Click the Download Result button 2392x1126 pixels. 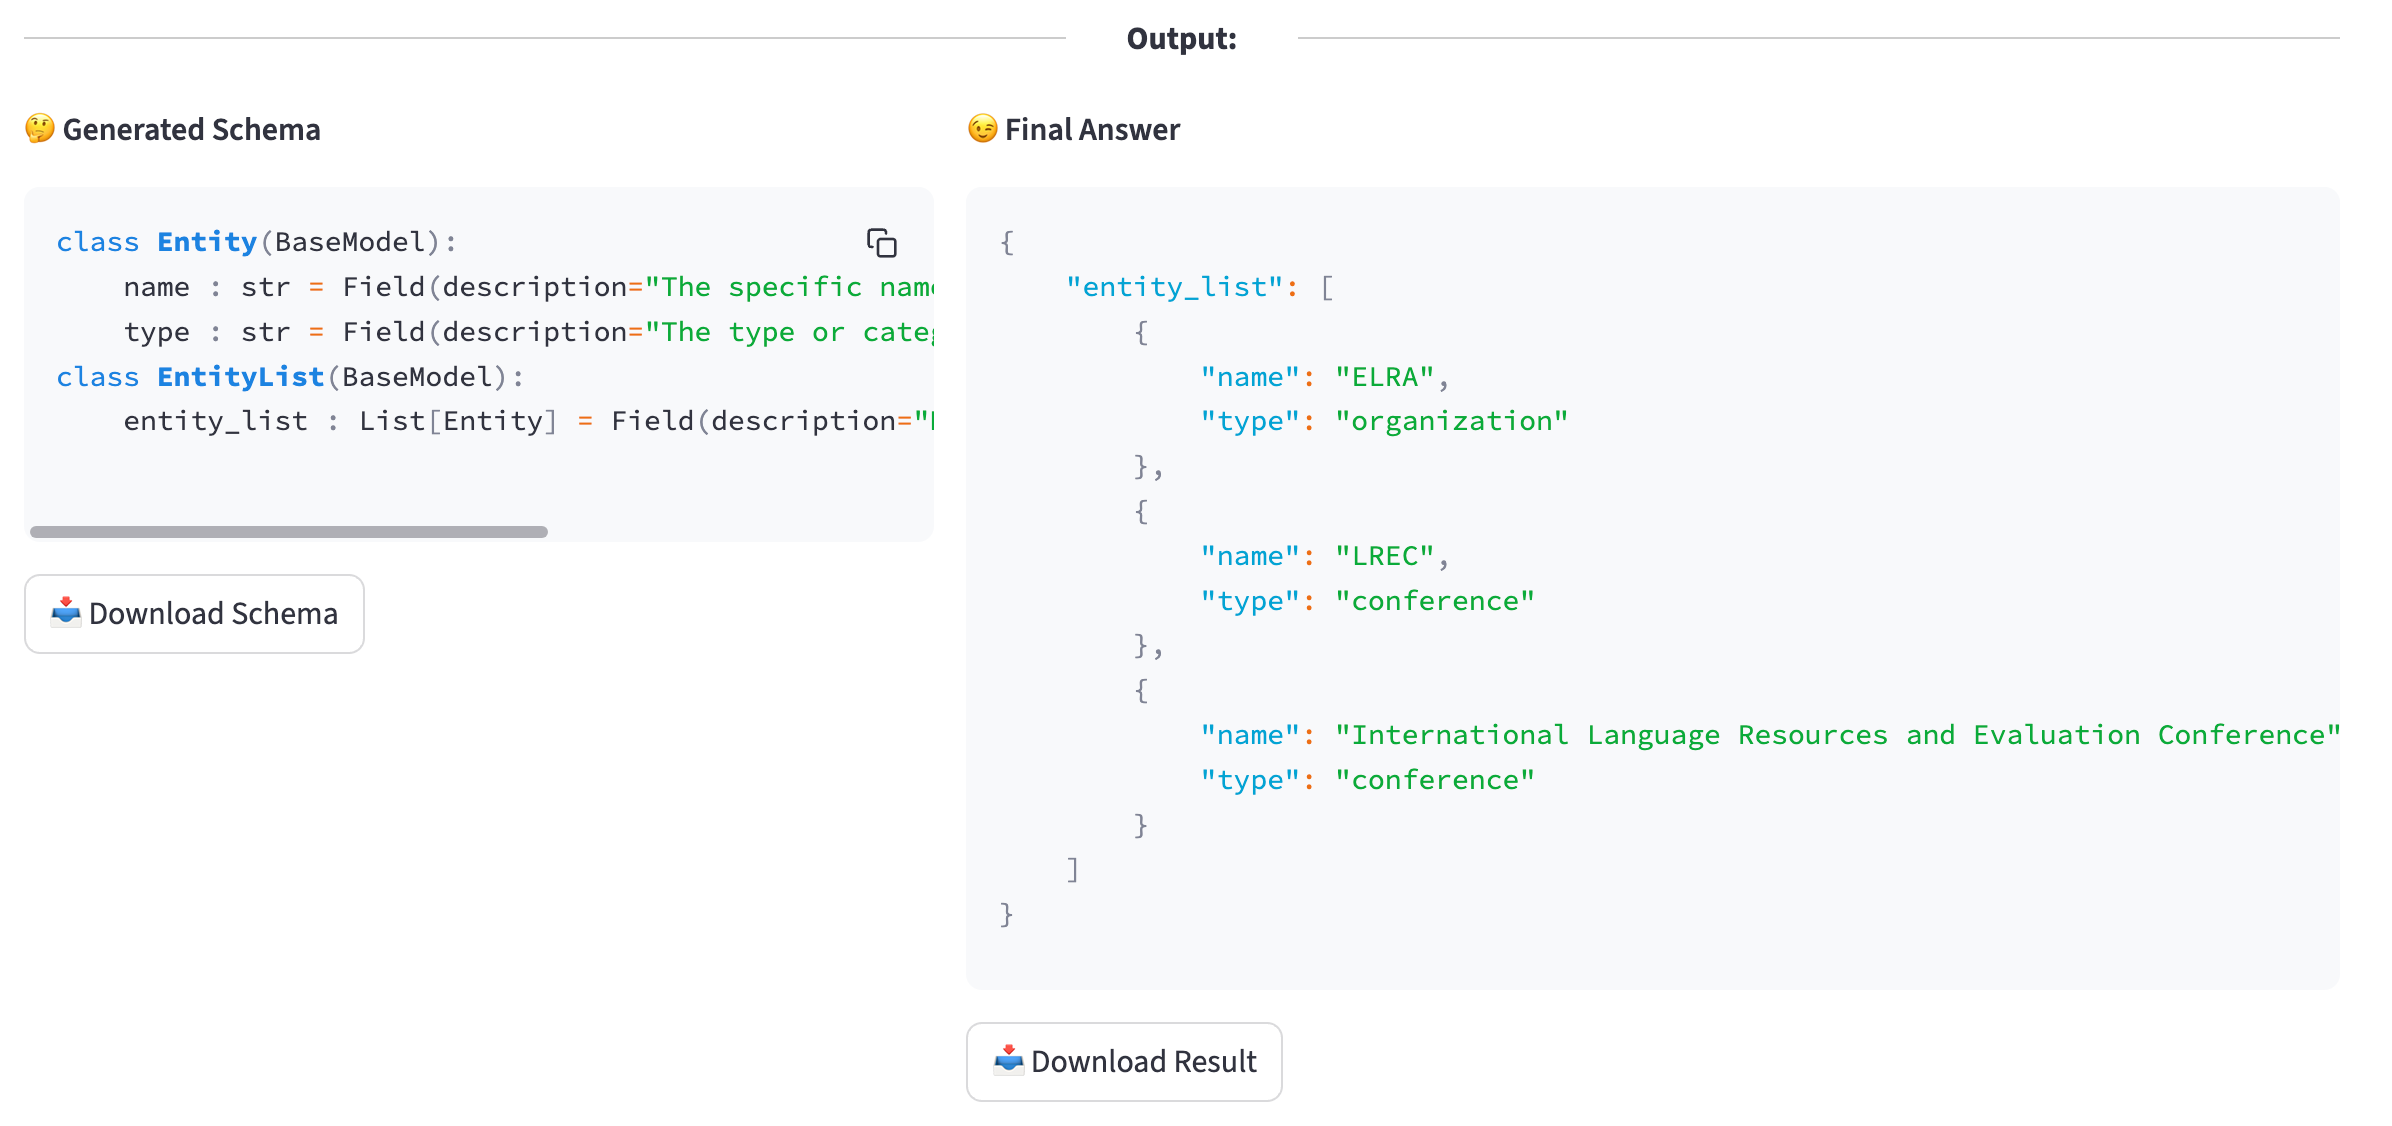(x=1124, y=1061)
